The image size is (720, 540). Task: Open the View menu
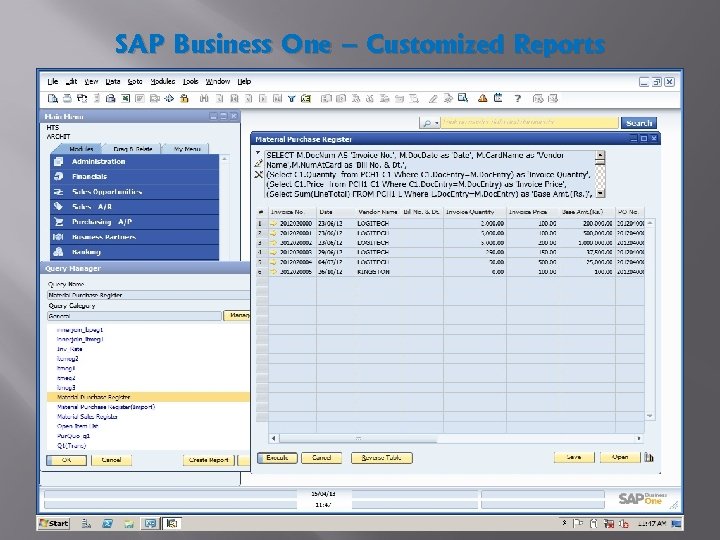pyautogui.click(x=91, y=81)
